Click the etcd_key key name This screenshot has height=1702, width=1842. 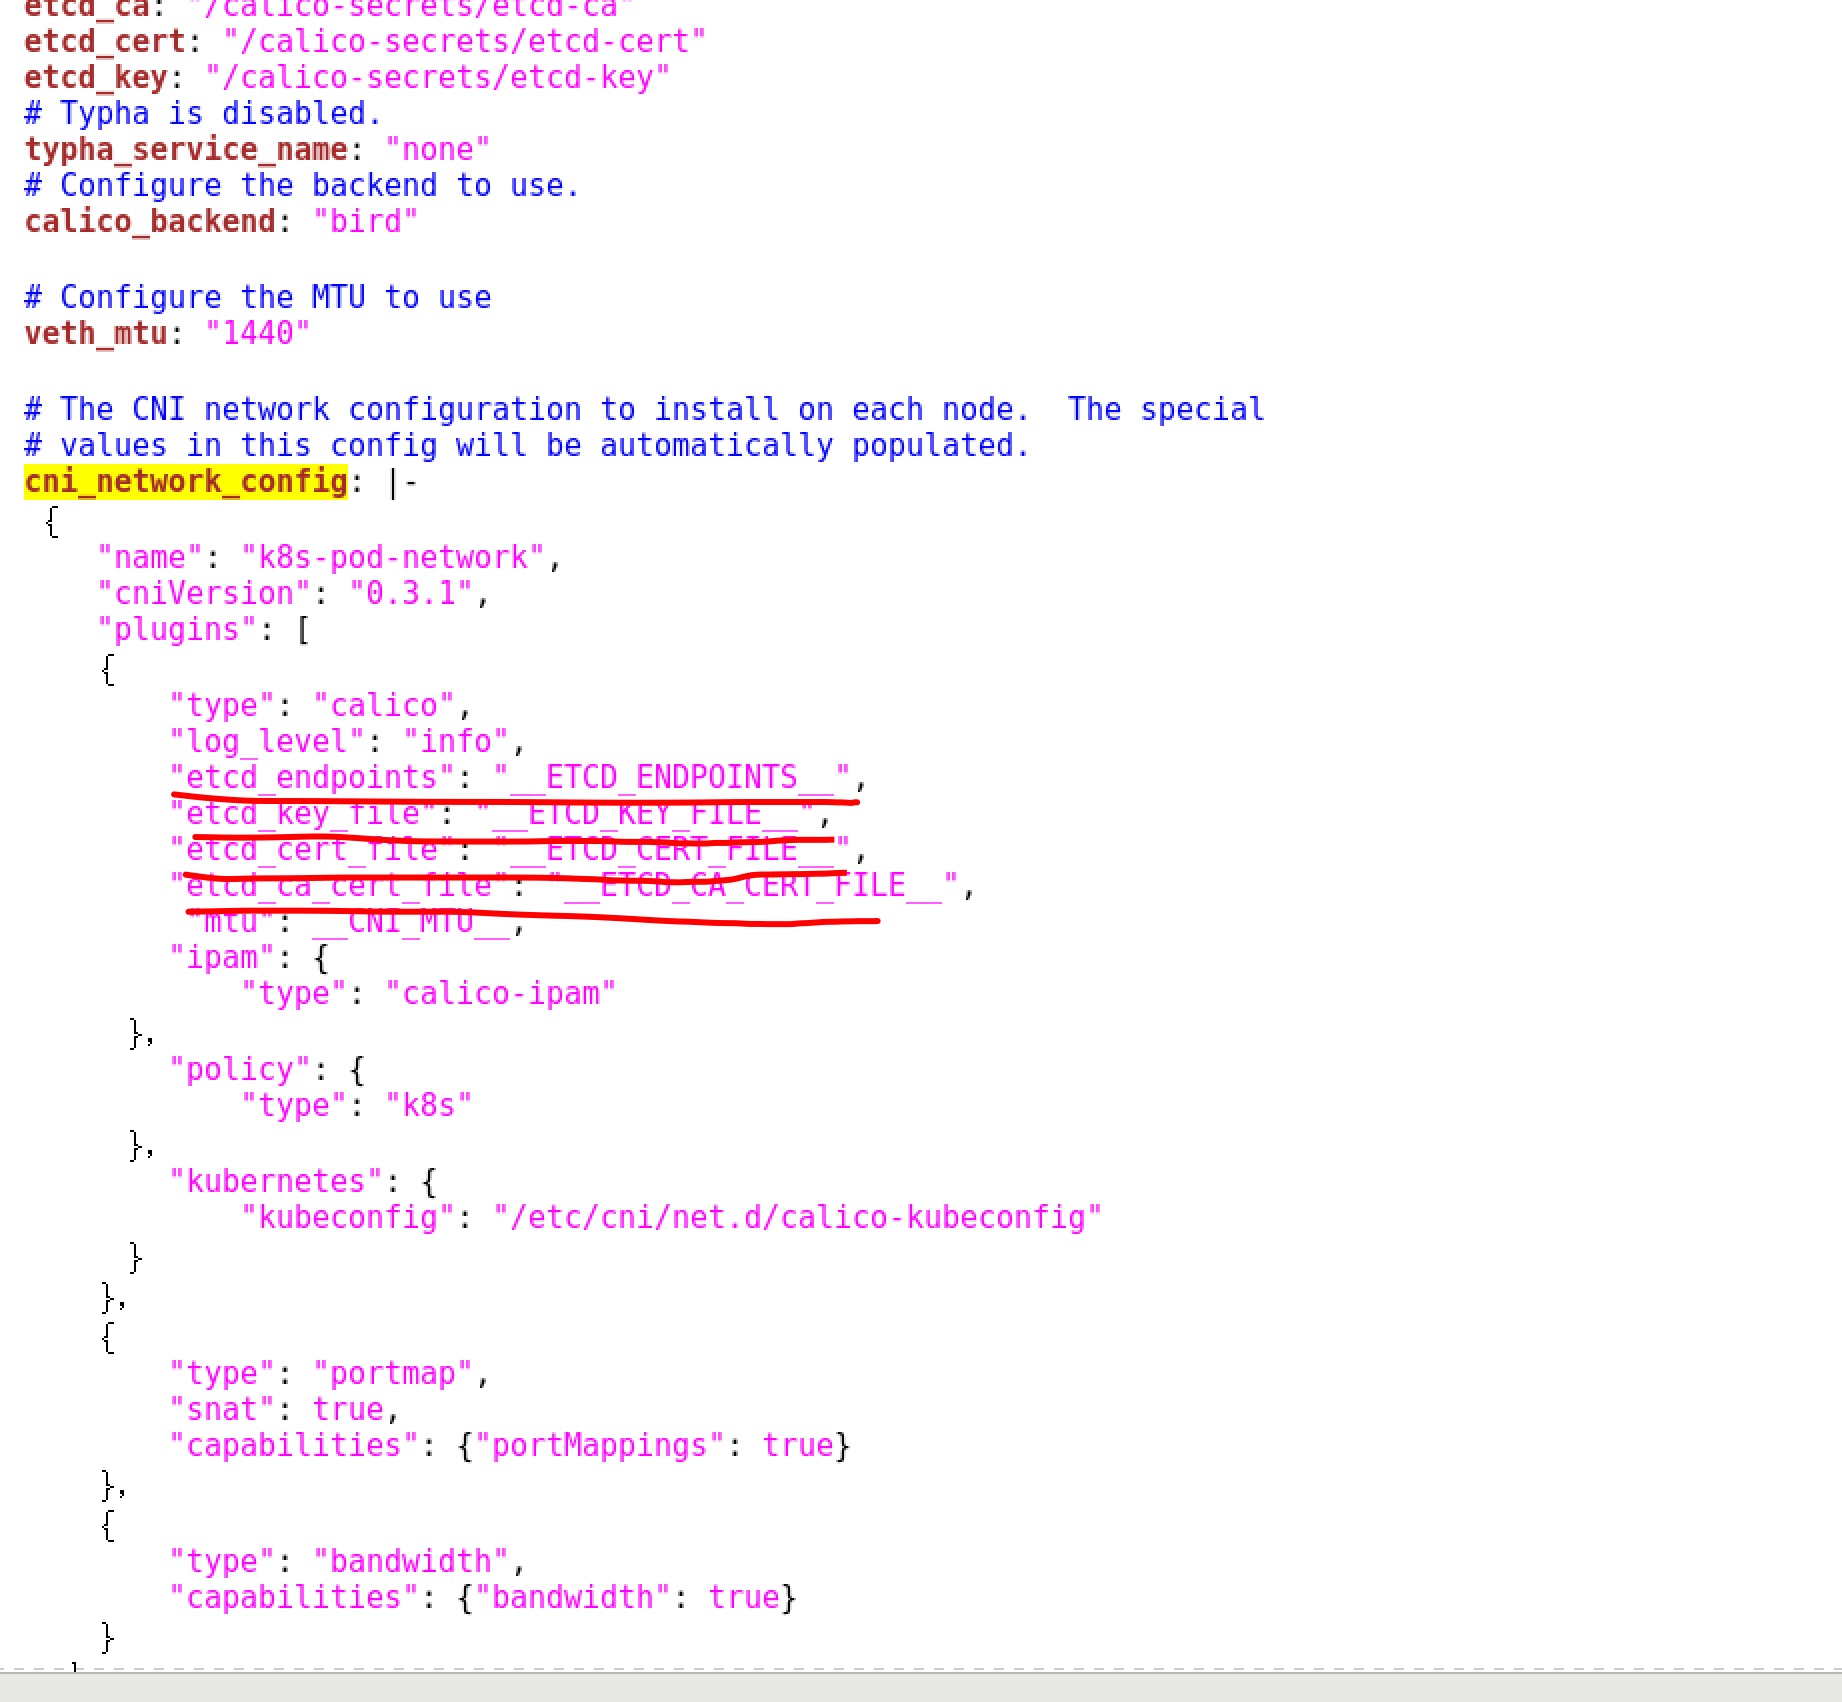click(x=96, y=78)
